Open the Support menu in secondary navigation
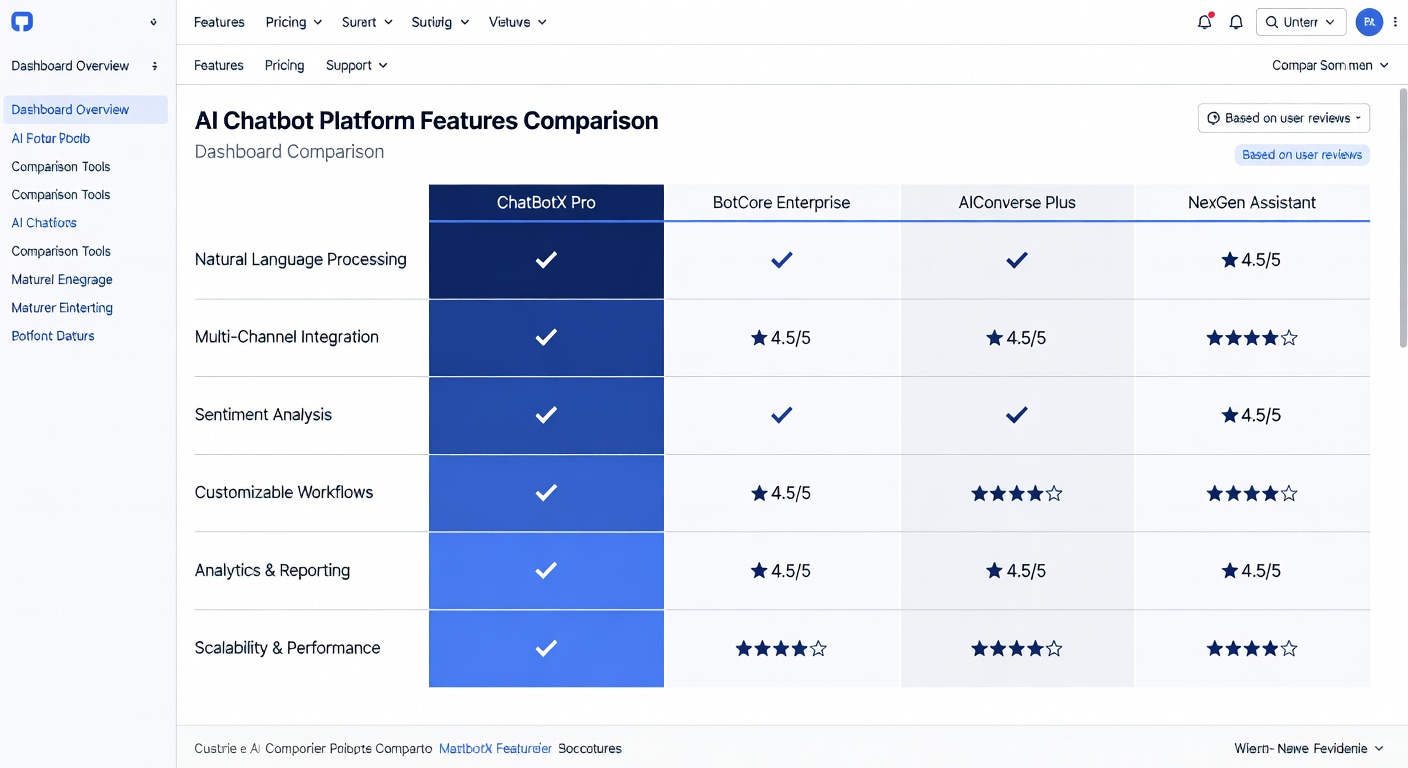 356,65
